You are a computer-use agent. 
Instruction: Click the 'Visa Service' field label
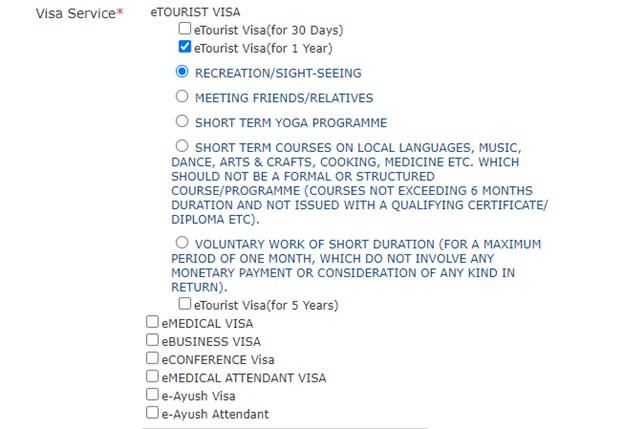pos(75,14)
